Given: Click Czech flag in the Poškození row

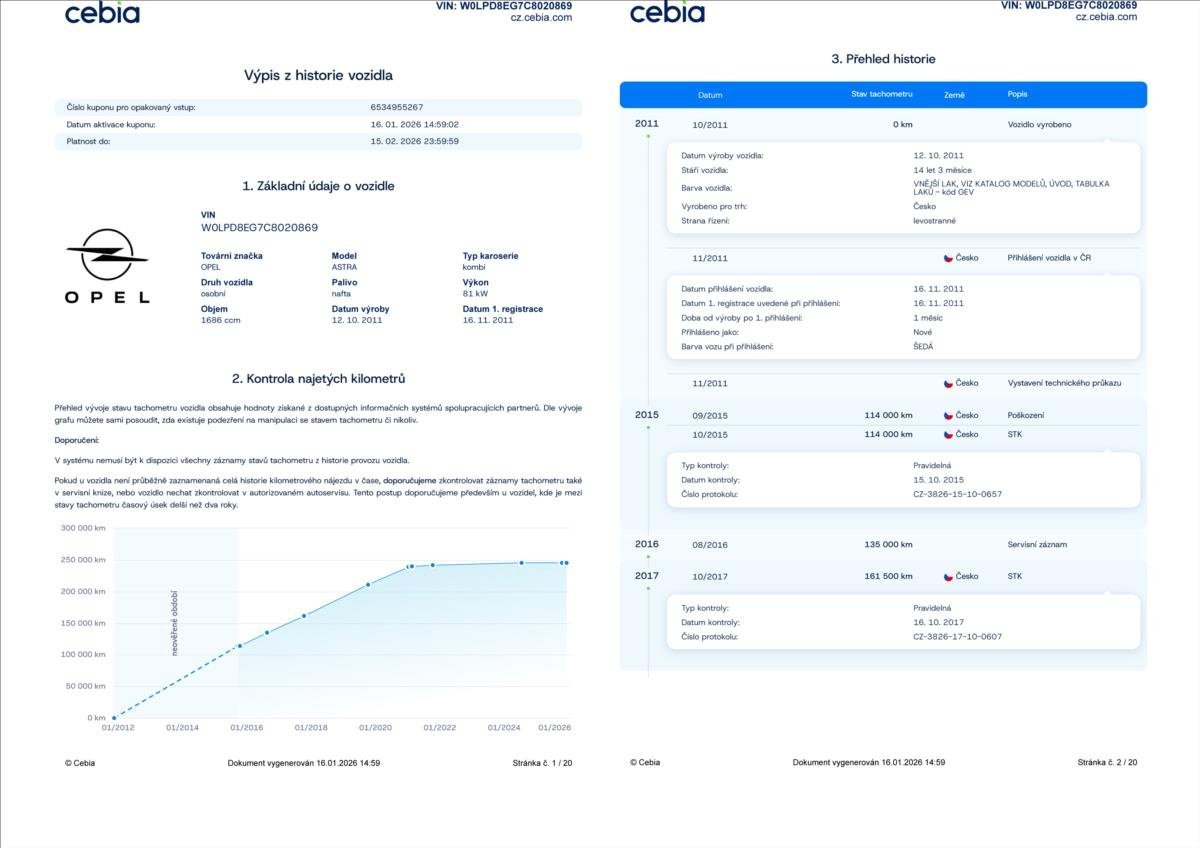Looking at the screenshot, I should click(948, 415).
